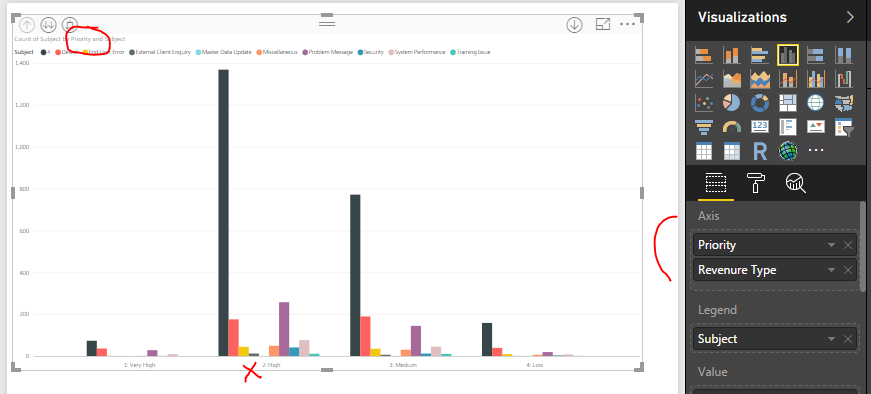Switch visual to Gauge
Screen dimensions: 871x394
point(732,127)
